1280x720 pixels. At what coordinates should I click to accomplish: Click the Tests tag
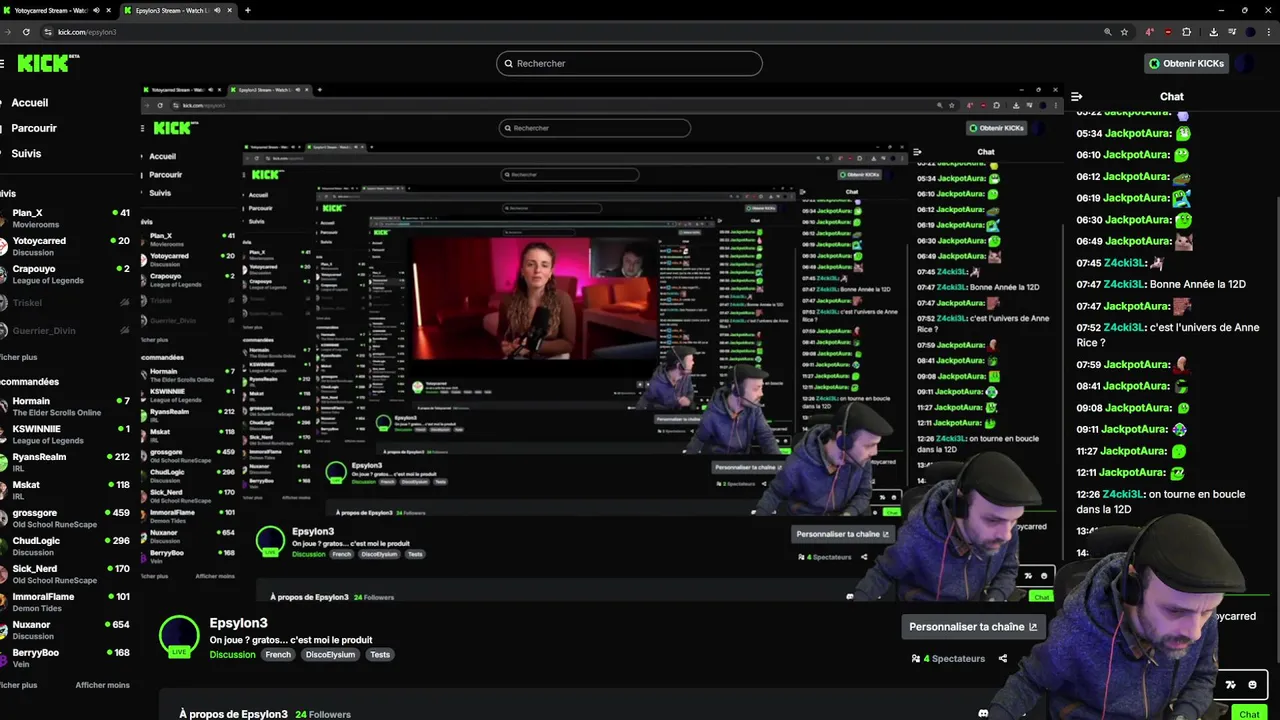(x=380, y=655)
